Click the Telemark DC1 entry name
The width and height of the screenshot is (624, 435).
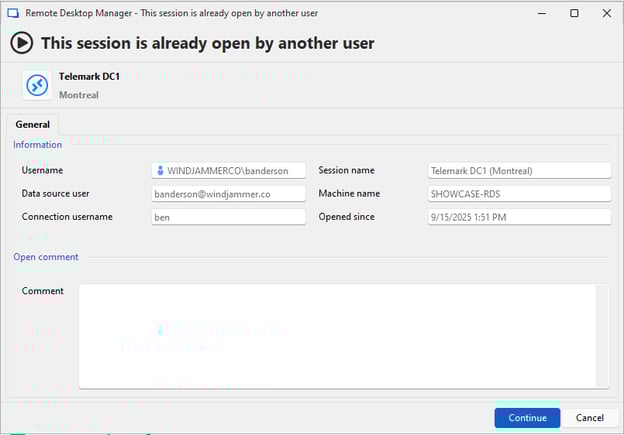[89, 77]
